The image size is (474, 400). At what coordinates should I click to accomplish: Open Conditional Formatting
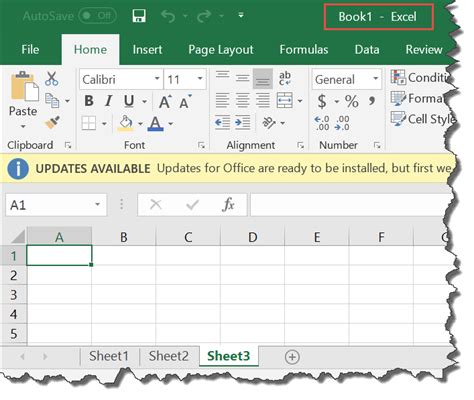[x=420, y=77]
